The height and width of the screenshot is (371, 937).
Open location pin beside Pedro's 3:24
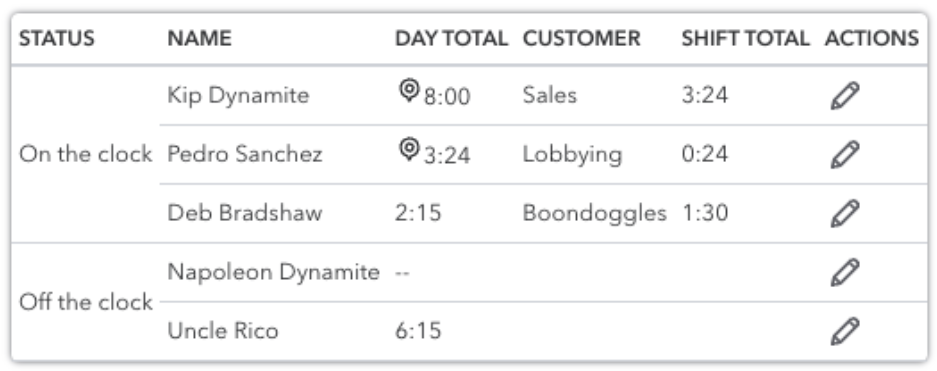click(409, 149)
